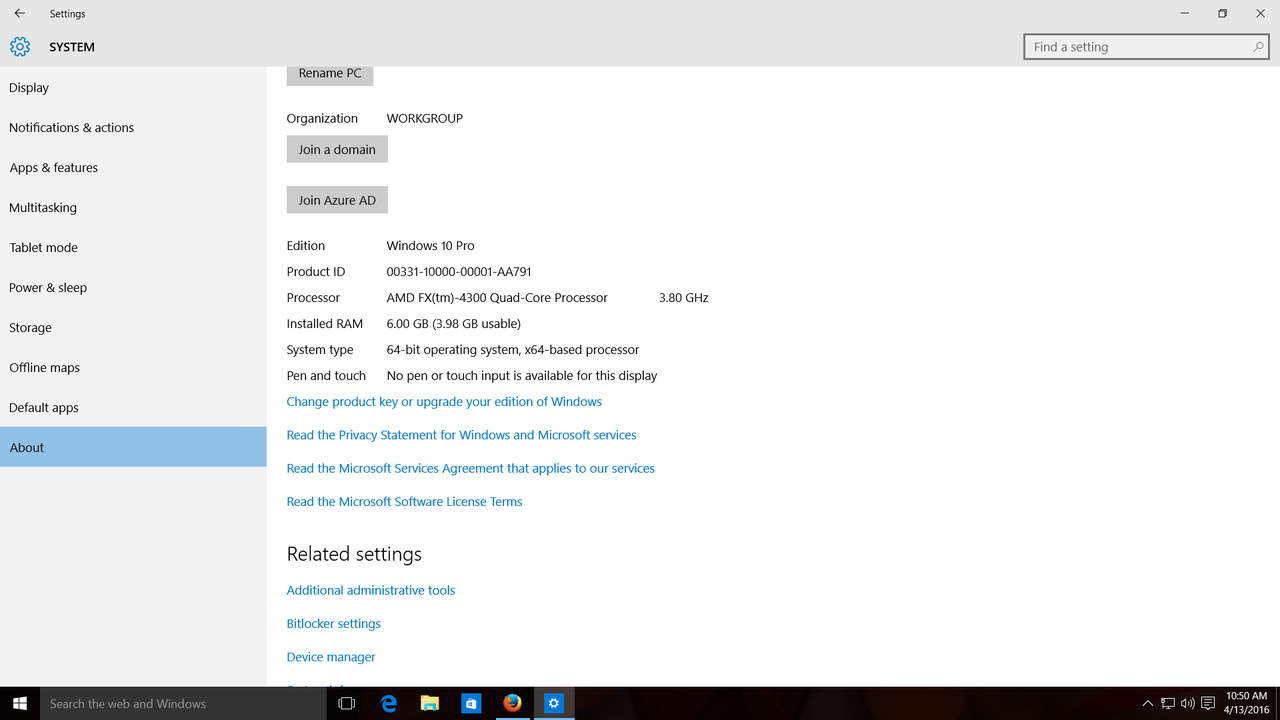Open the volume tray icon
1280x720 pixels.
coord(1187,703)
